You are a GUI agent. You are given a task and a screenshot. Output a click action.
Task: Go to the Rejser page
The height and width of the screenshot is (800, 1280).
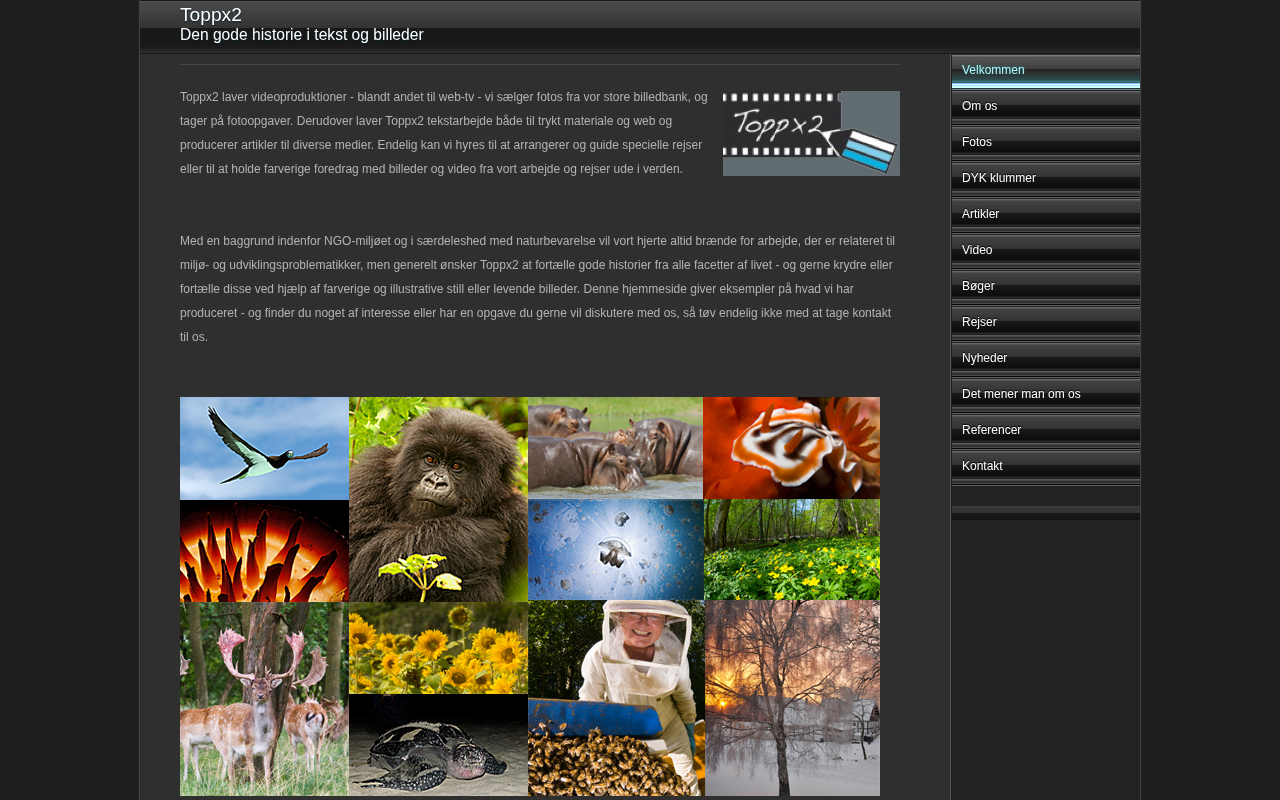979,322
